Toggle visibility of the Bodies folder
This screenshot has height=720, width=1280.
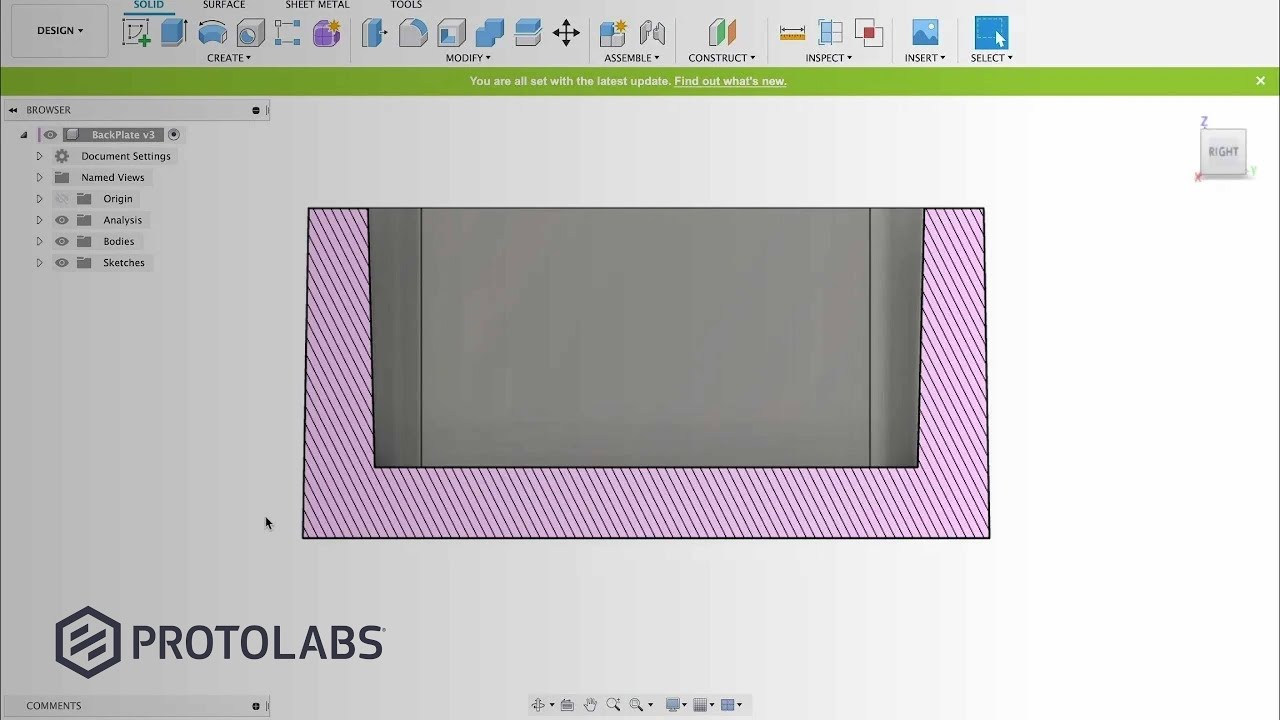(x=62, y=241)
